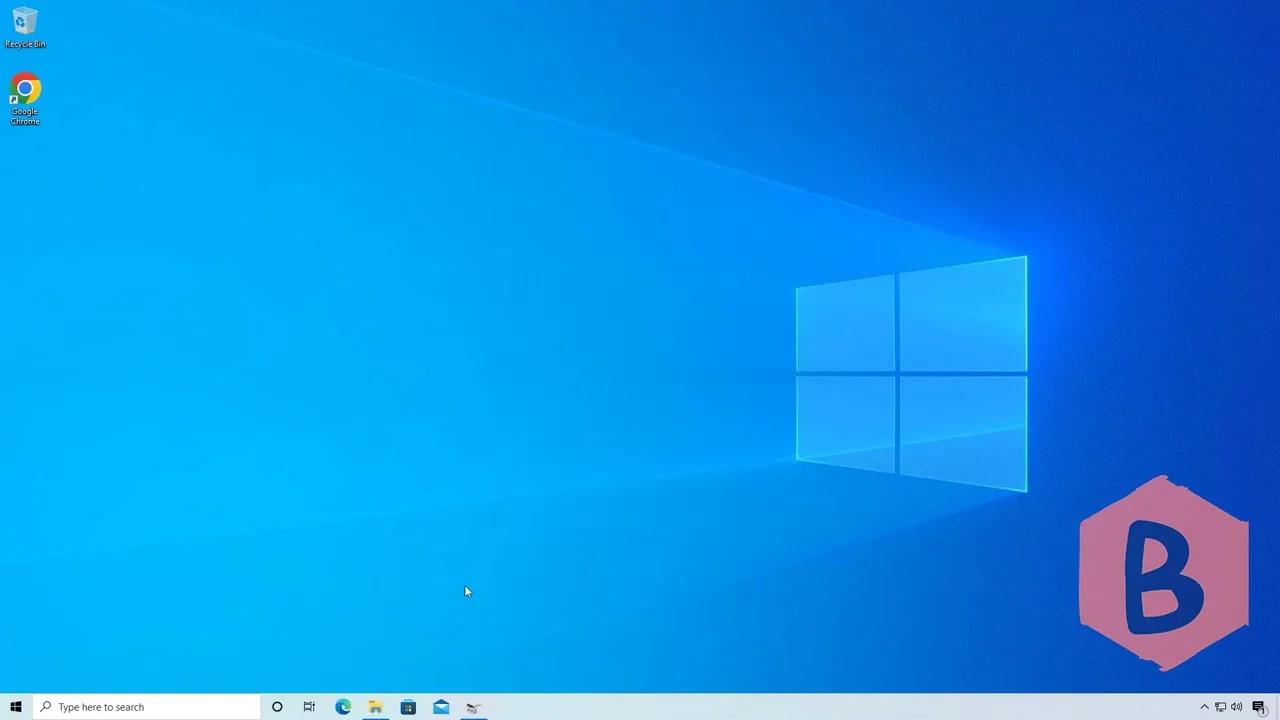Launch the Mail app from the taskbar
The image size is (1280, 720).
point(441,707)
